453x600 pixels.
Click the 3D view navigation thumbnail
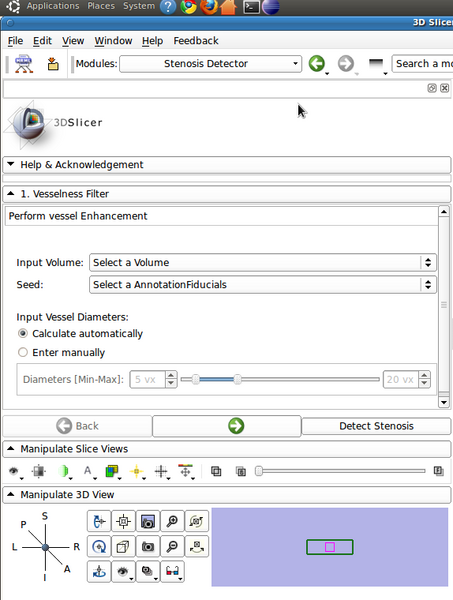(330, 547)
